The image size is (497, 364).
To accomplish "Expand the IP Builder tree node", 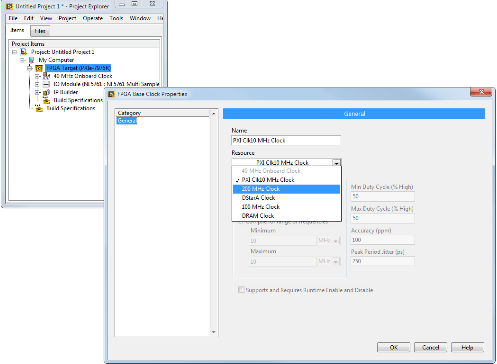I will 38,92.
